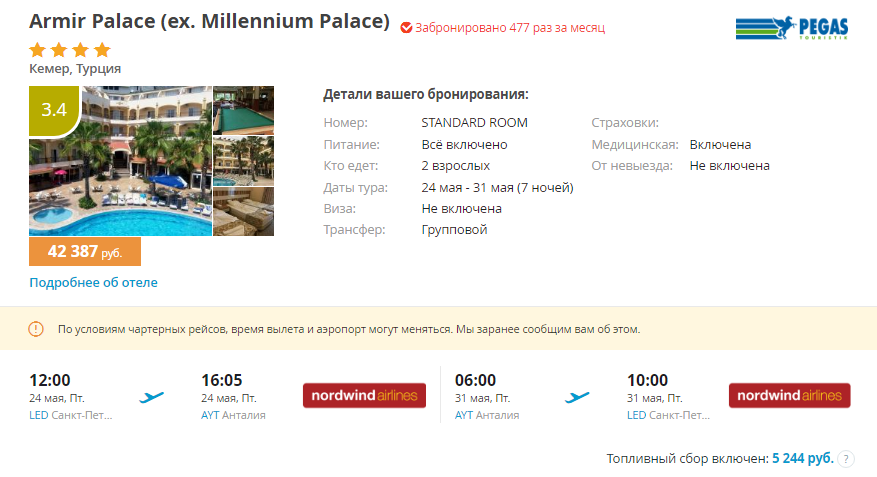The height and width of the screenshot is (477, 877).
Task: Click the LED Санкт-Петербург departure airport
Action: (x=71, y=415)
